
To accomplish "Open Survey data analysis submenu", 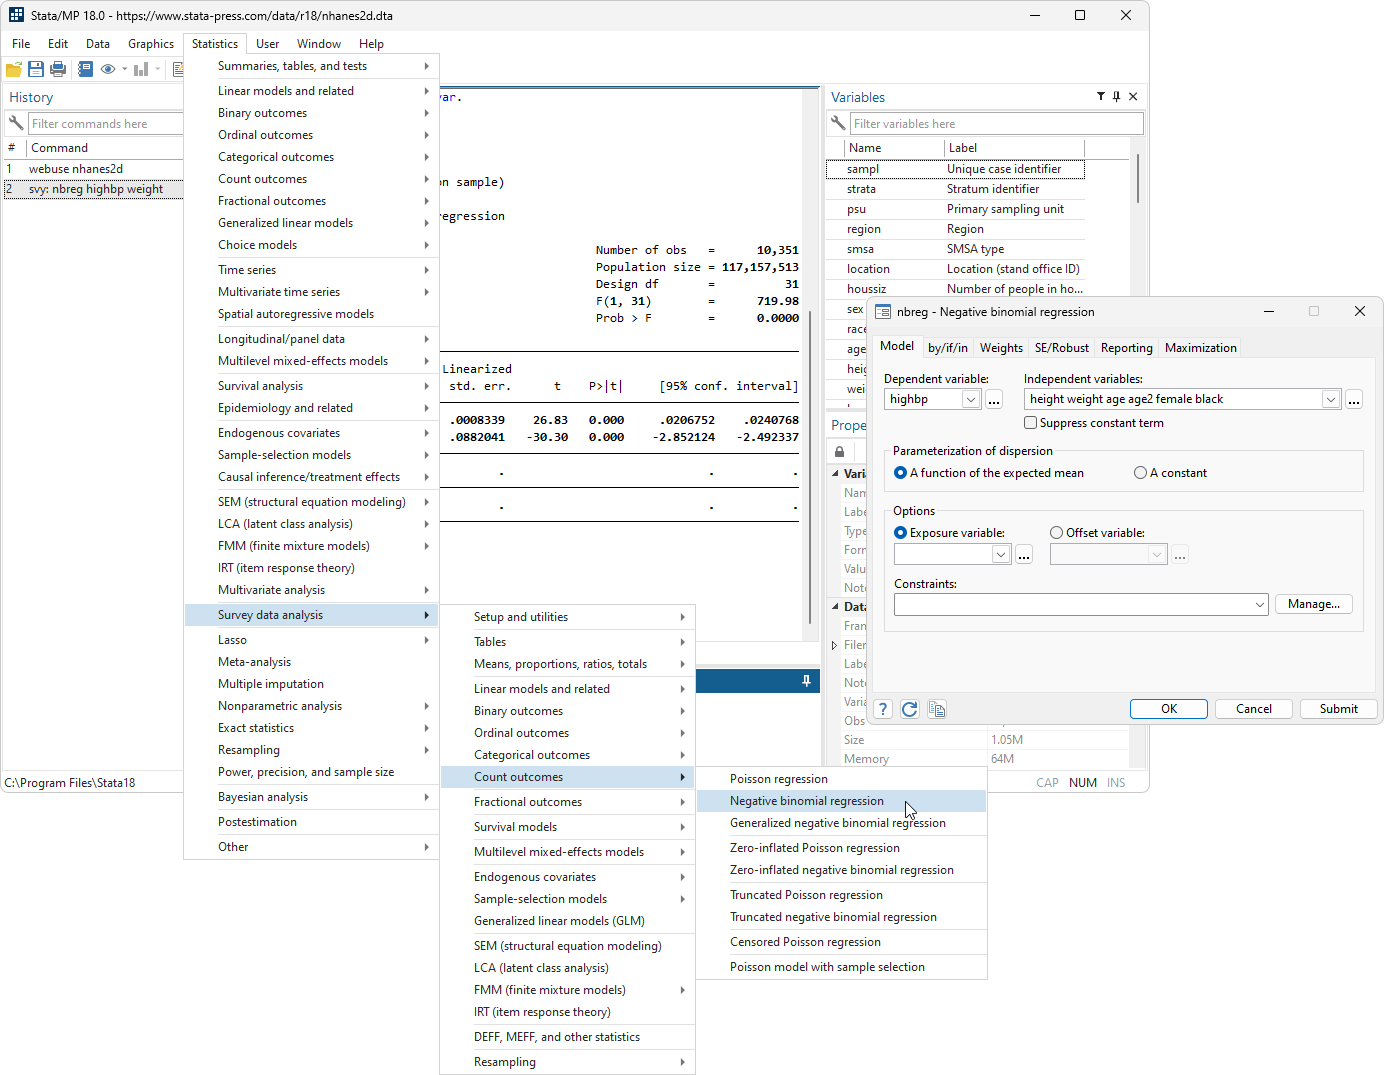I will coord(311,615).
